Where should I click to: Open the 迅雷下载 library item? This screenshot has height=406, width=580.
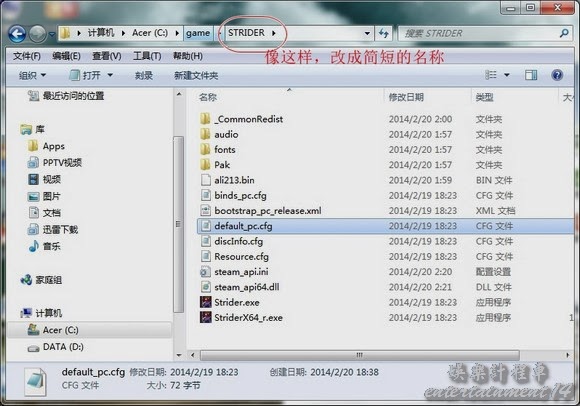click(x=53, y=230)
